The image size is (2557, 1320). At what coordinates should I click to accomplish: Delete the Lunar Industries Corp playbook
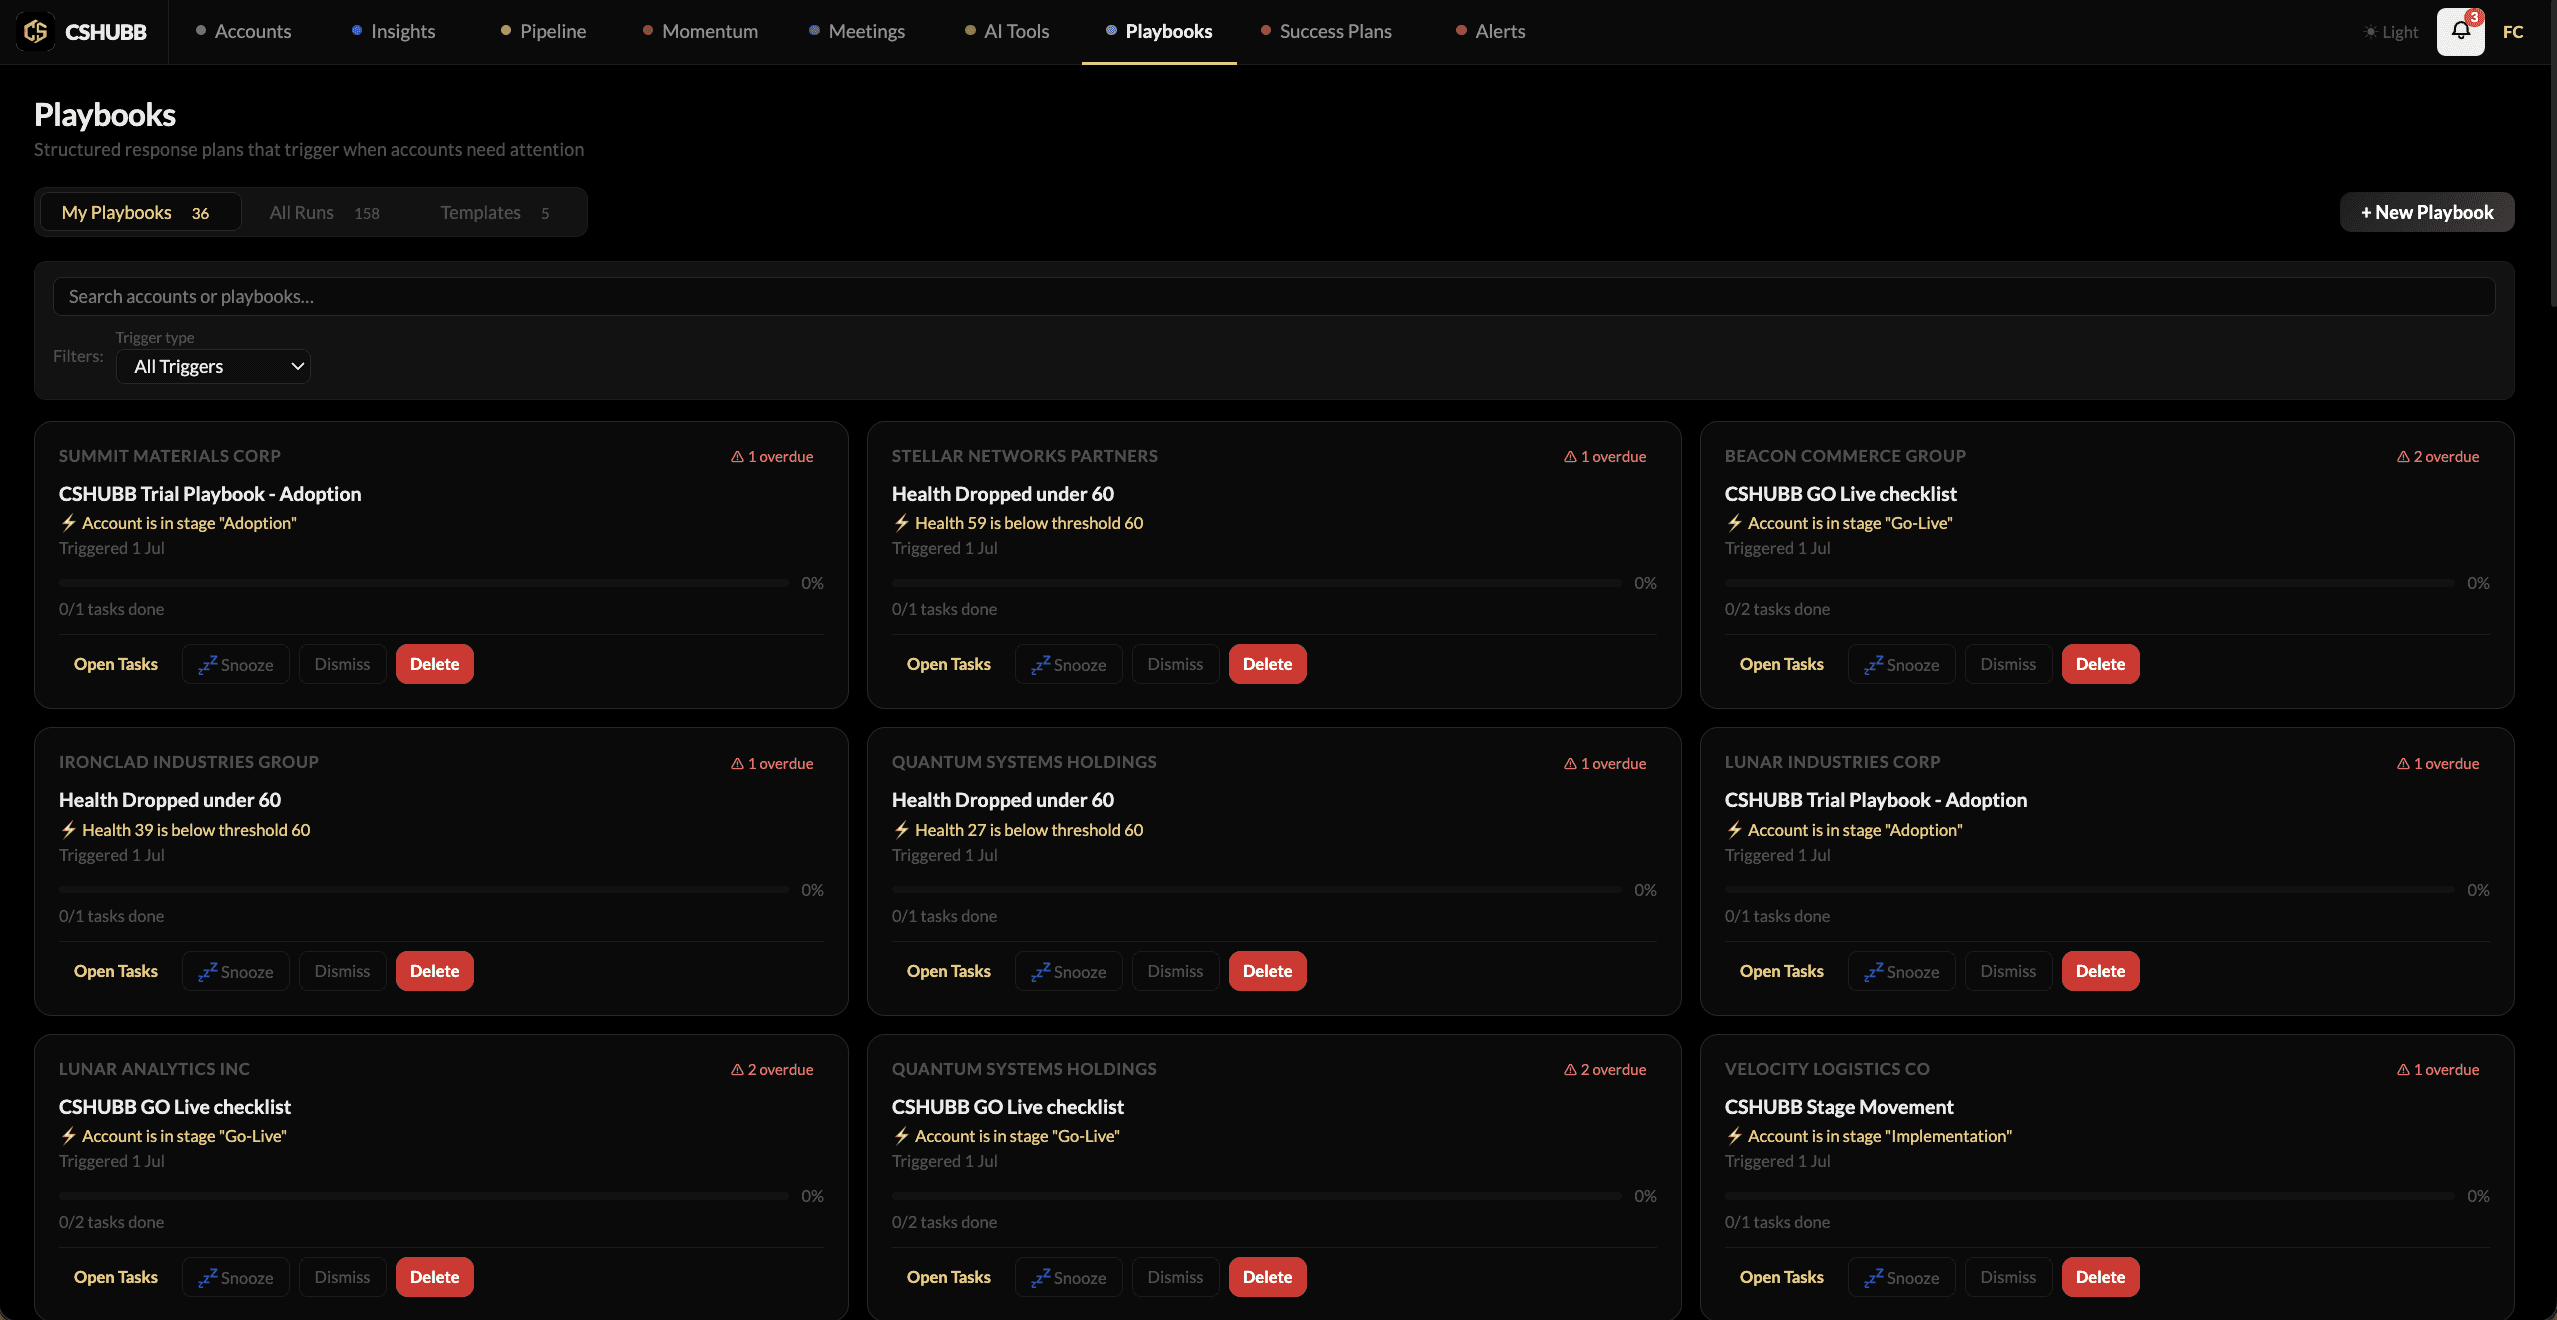point(2101,972)
